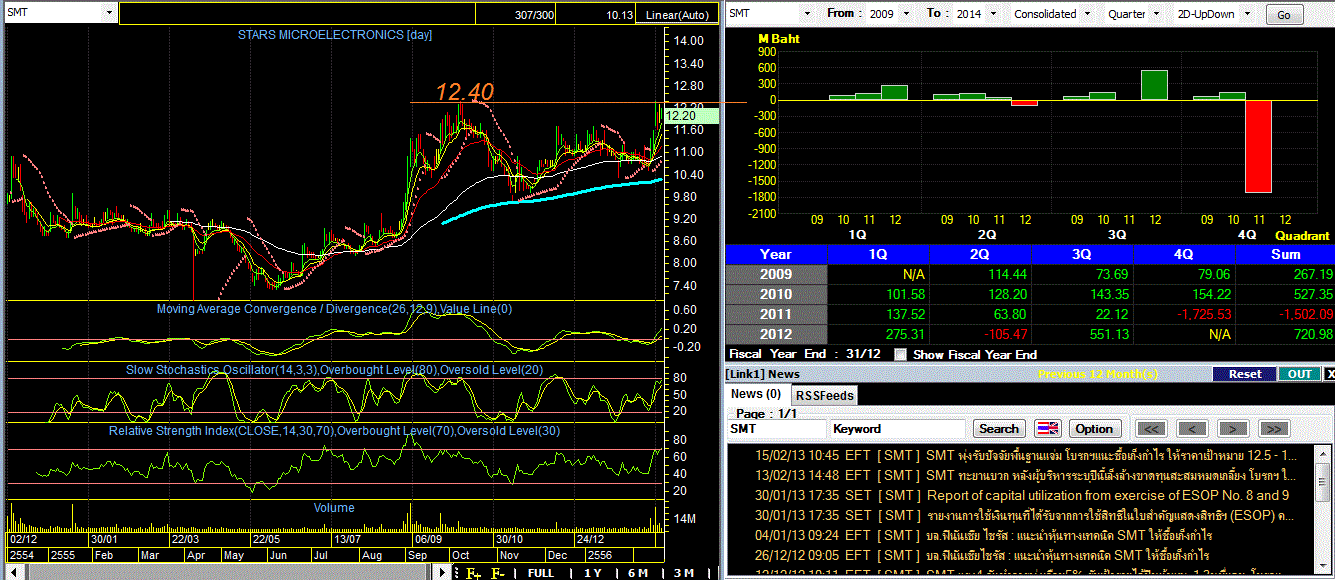The height and width of the screenshot is (580, 1335).
Task: Click the Sum column header
Action: pyautogui.click(x=1285, y=254)
